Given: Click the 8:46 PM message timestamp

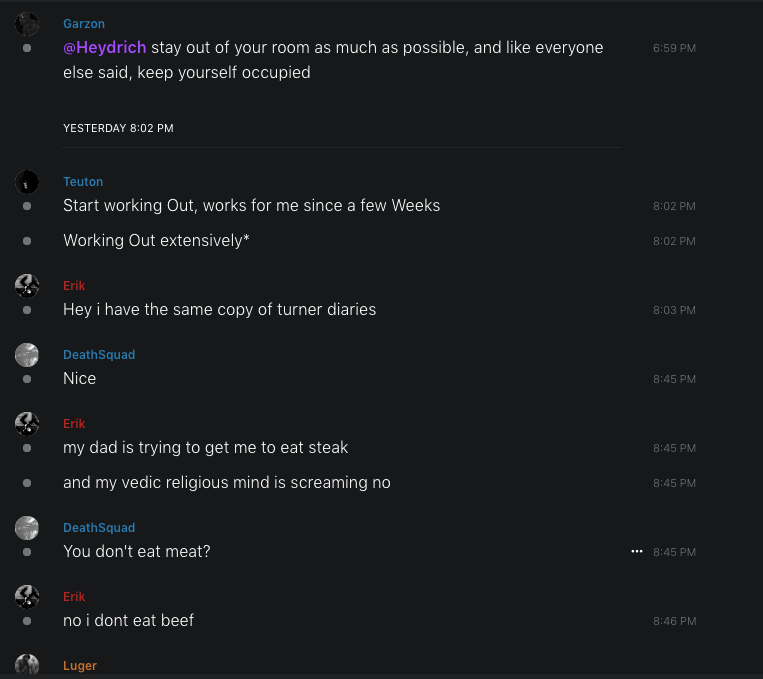Looking at the screenshot, I should coord(674,621).
